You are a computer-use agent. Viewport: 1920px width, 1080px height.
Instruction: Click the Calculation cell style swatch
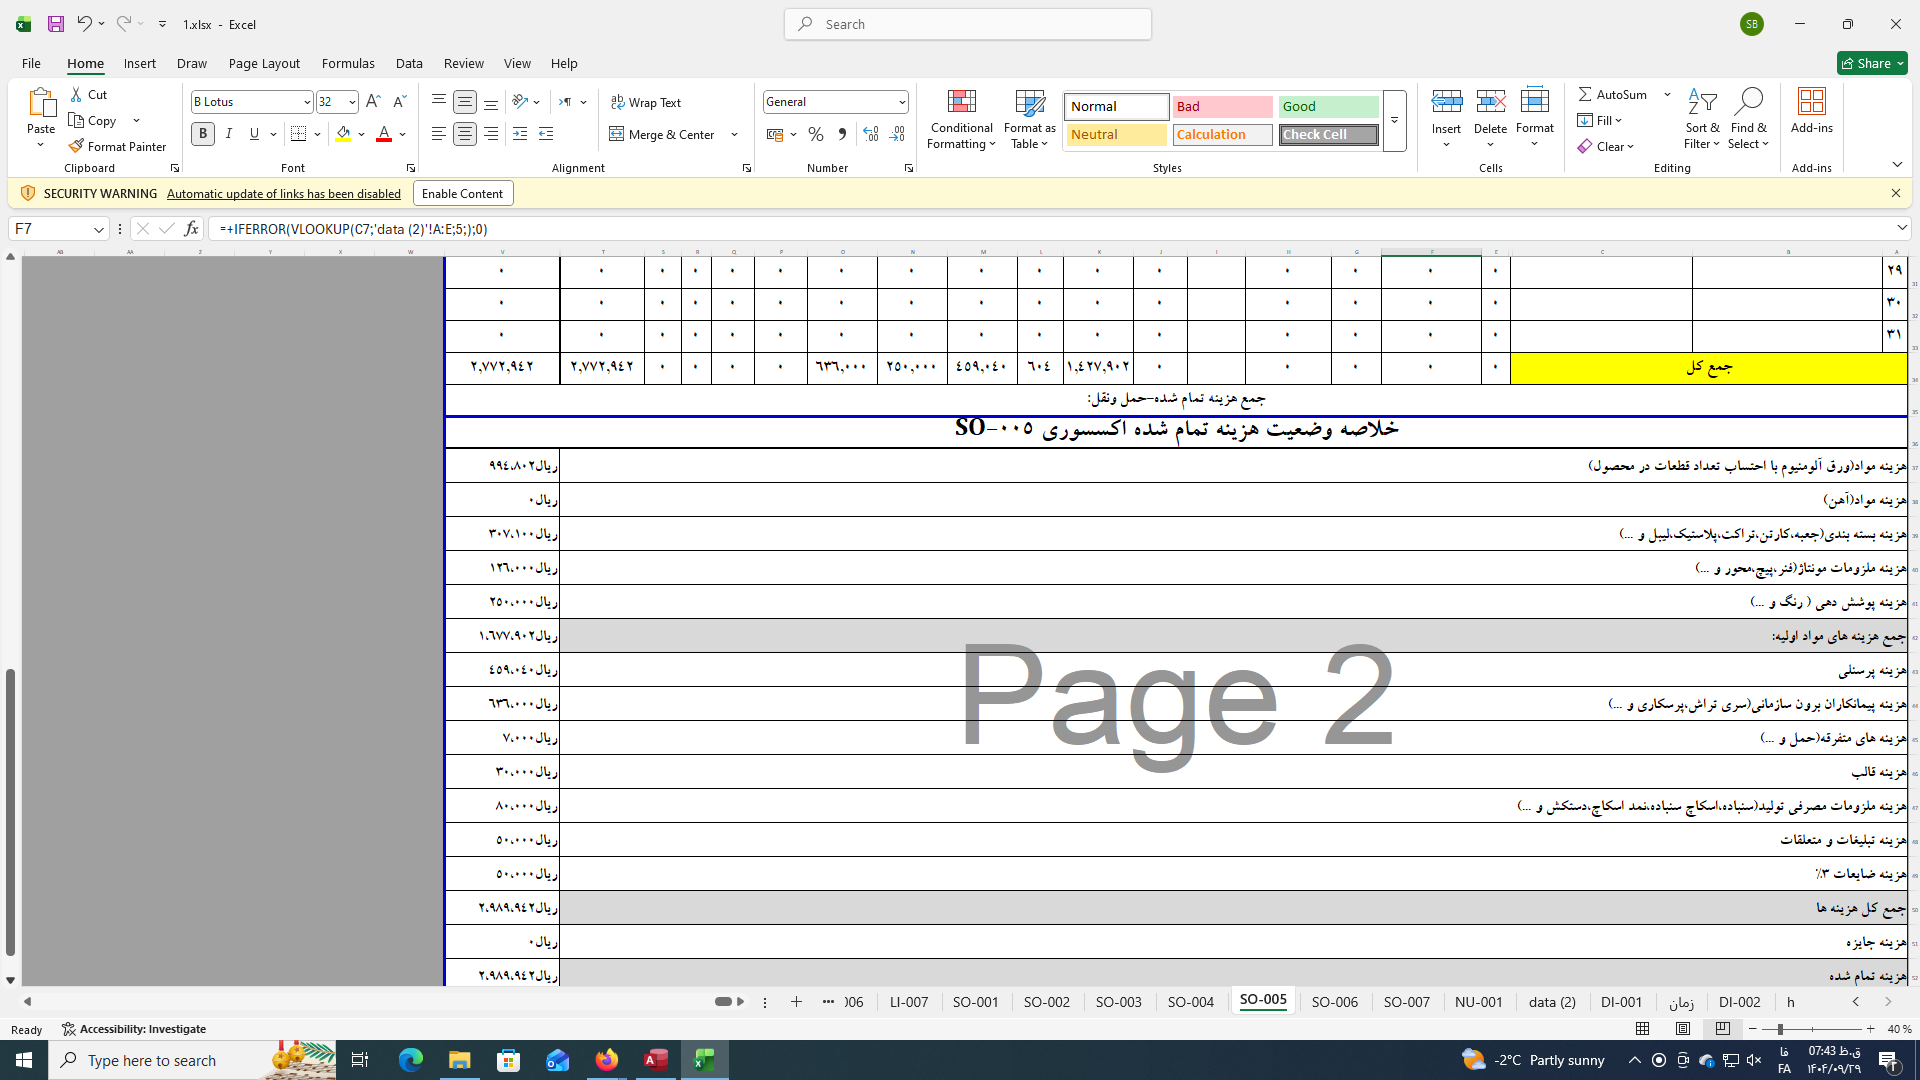[1222, 134]
